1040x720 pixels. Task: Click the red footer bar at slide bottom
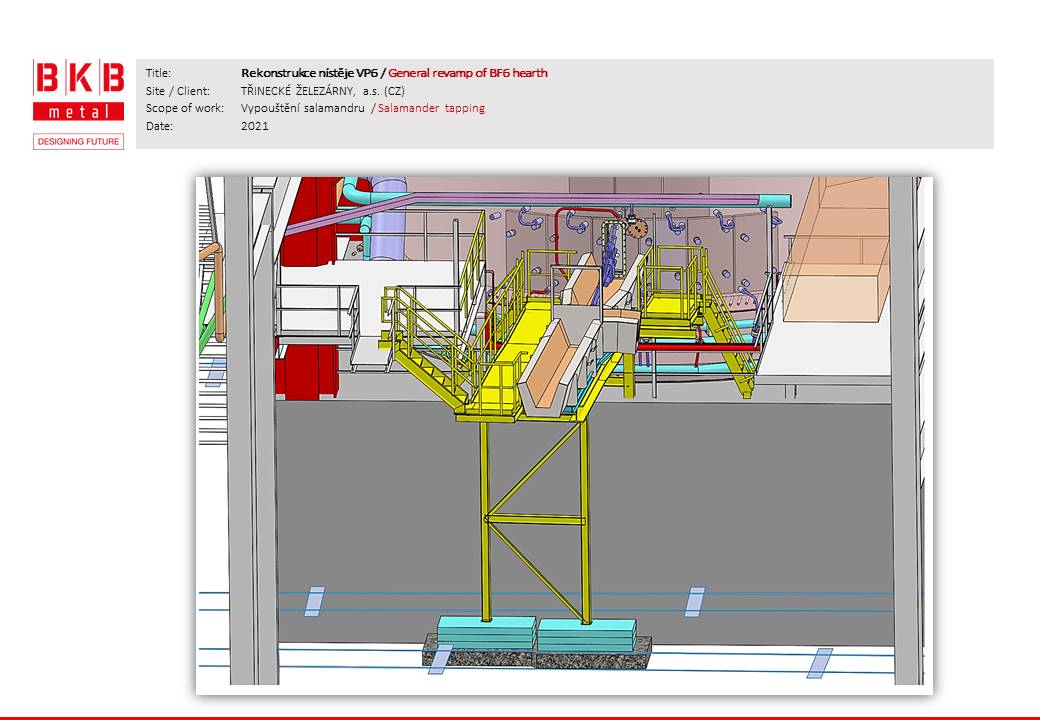(x=520, y=717)
